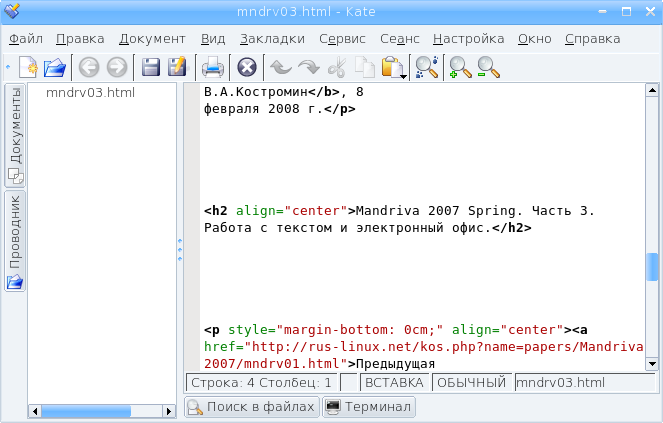Open the Документ menu

[x=152, y=39]
